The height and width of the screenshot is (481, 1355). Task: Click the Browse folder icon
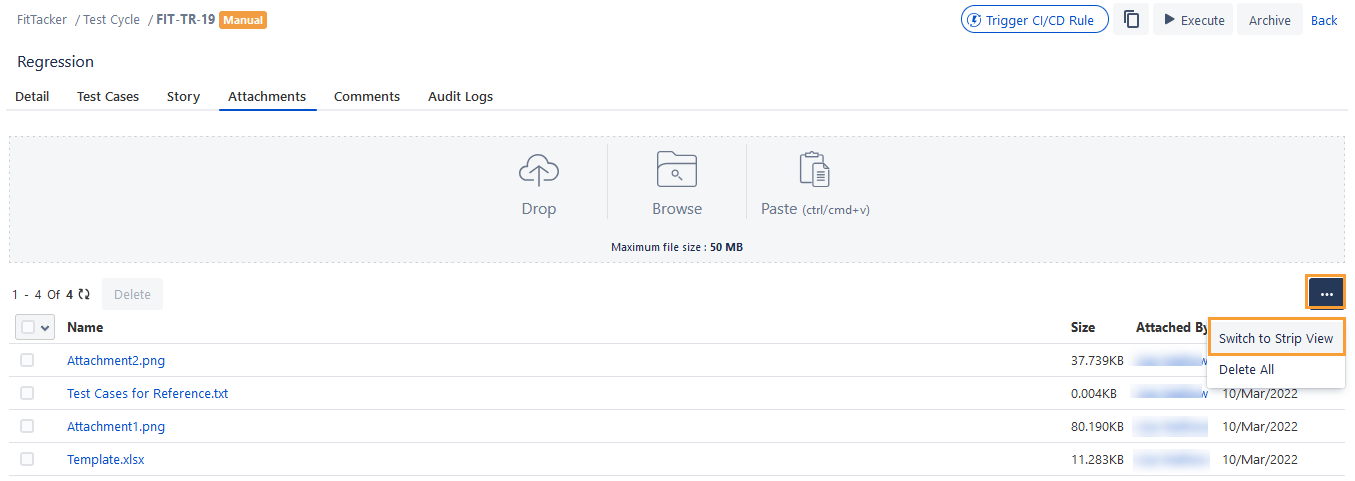677,169
